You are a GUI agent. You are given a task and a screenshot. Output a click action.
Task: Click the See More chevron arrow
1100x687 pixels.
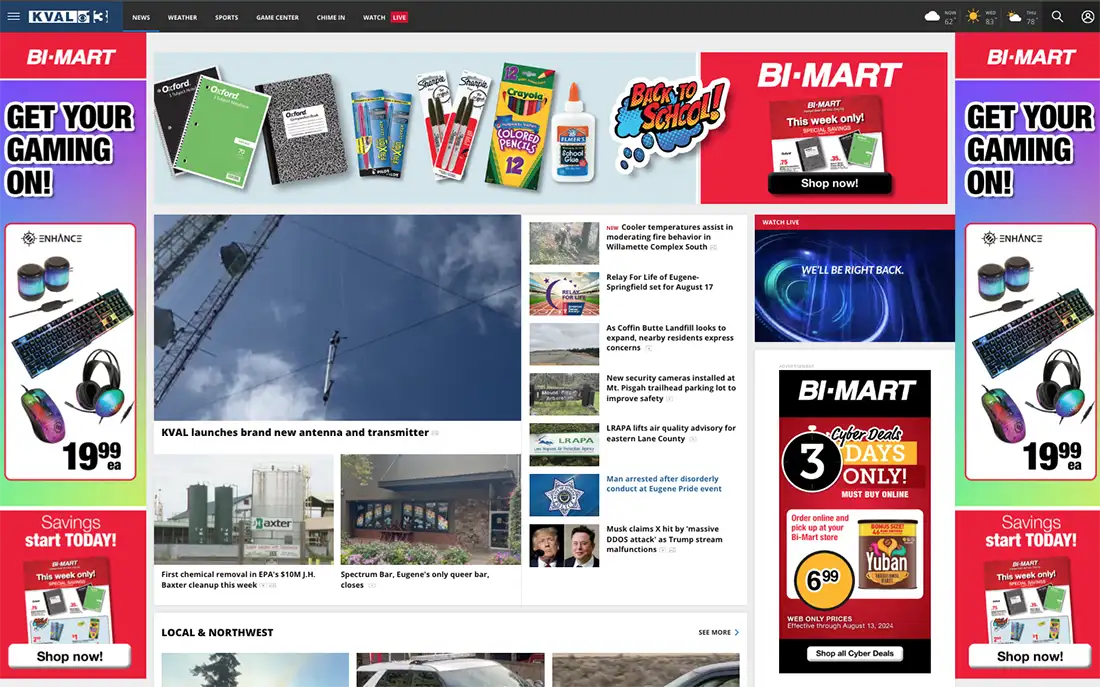(737, 632)
